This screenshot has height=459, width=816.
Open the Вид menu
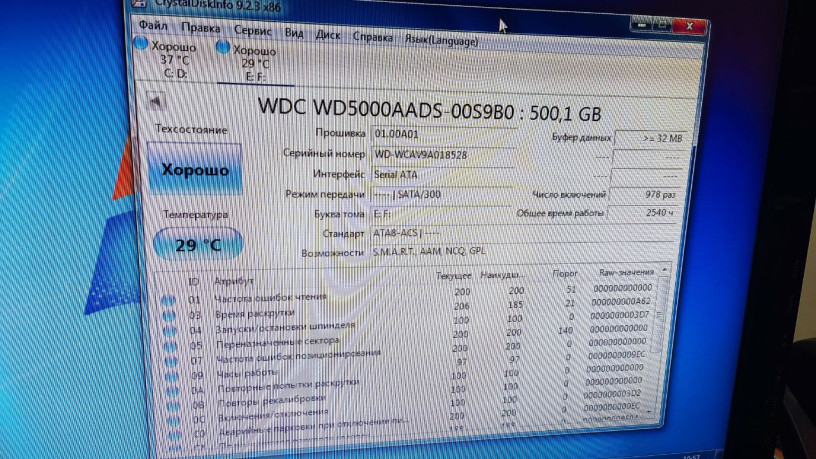294,33
